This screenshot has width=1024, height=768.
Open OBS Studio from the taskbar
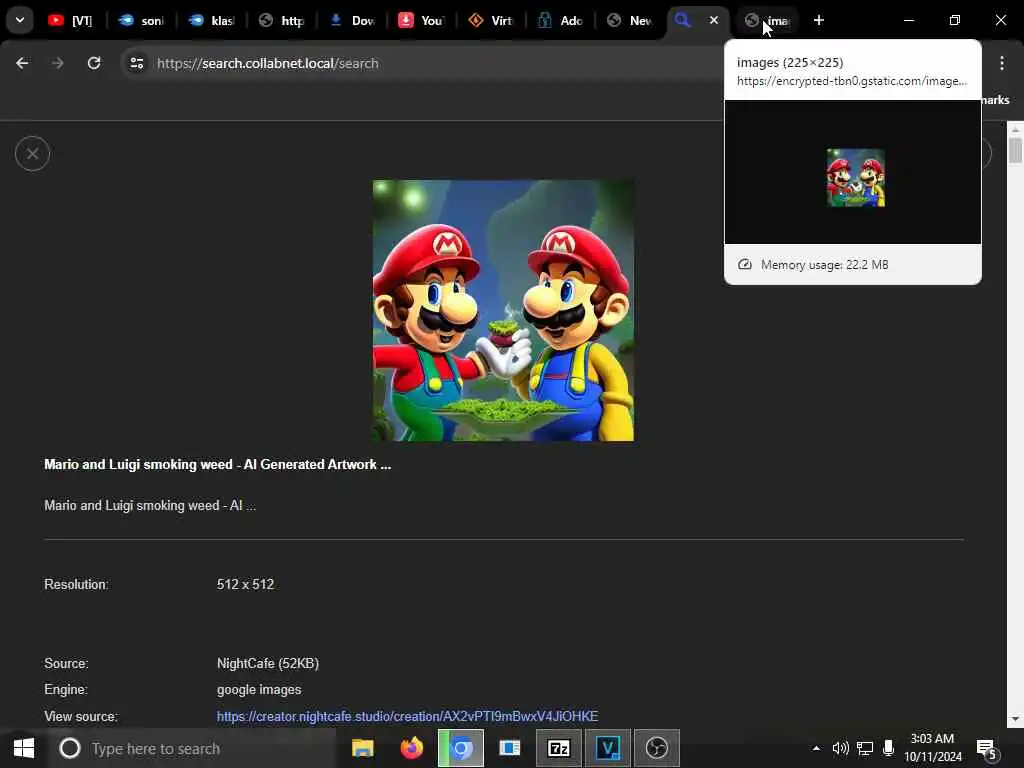[x=657, y=748]
